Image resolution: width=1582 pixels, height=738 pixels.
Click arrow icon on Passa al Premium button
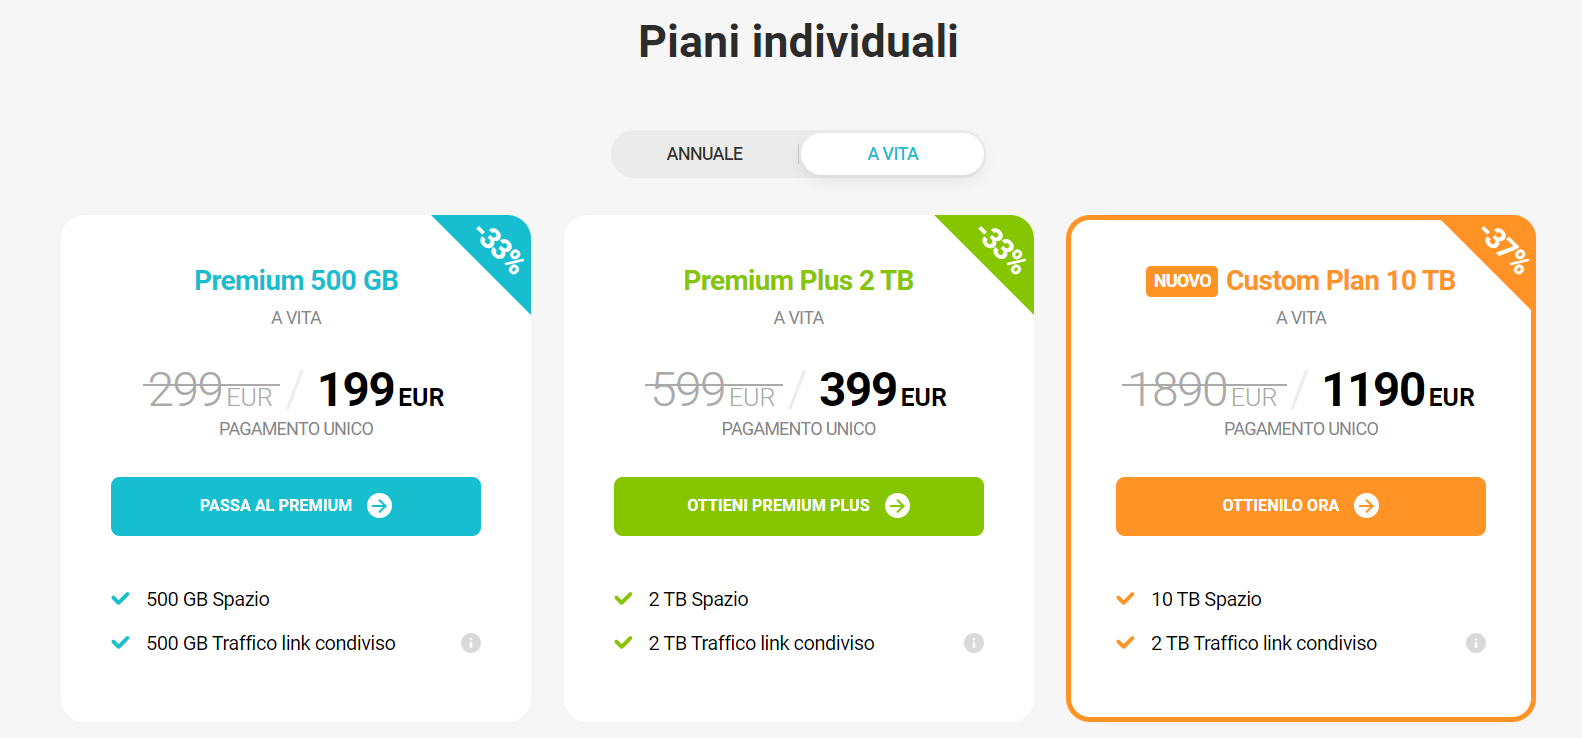click(380, 506)
